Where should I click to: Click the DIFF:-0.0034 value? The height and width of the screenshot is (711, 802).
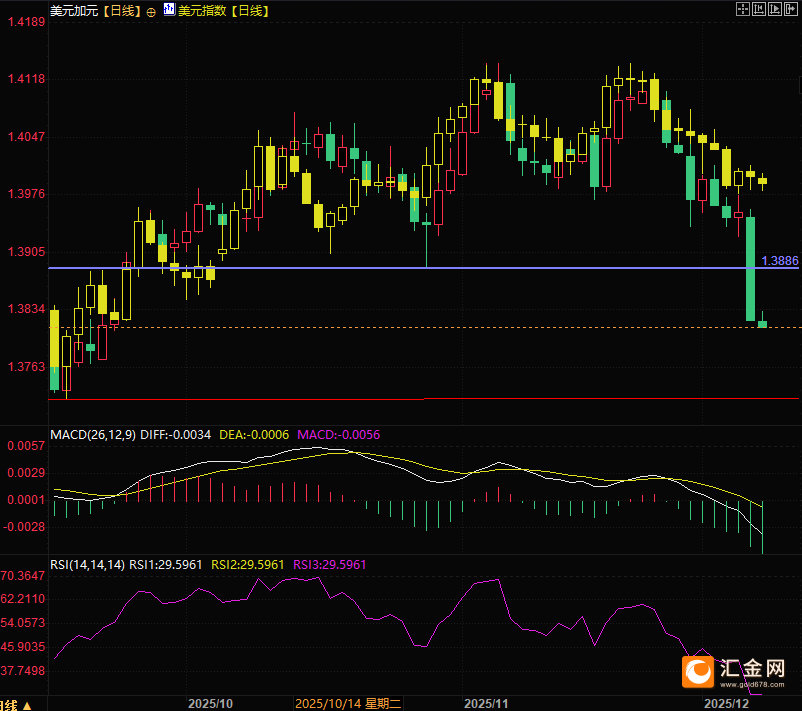point(175,435)
